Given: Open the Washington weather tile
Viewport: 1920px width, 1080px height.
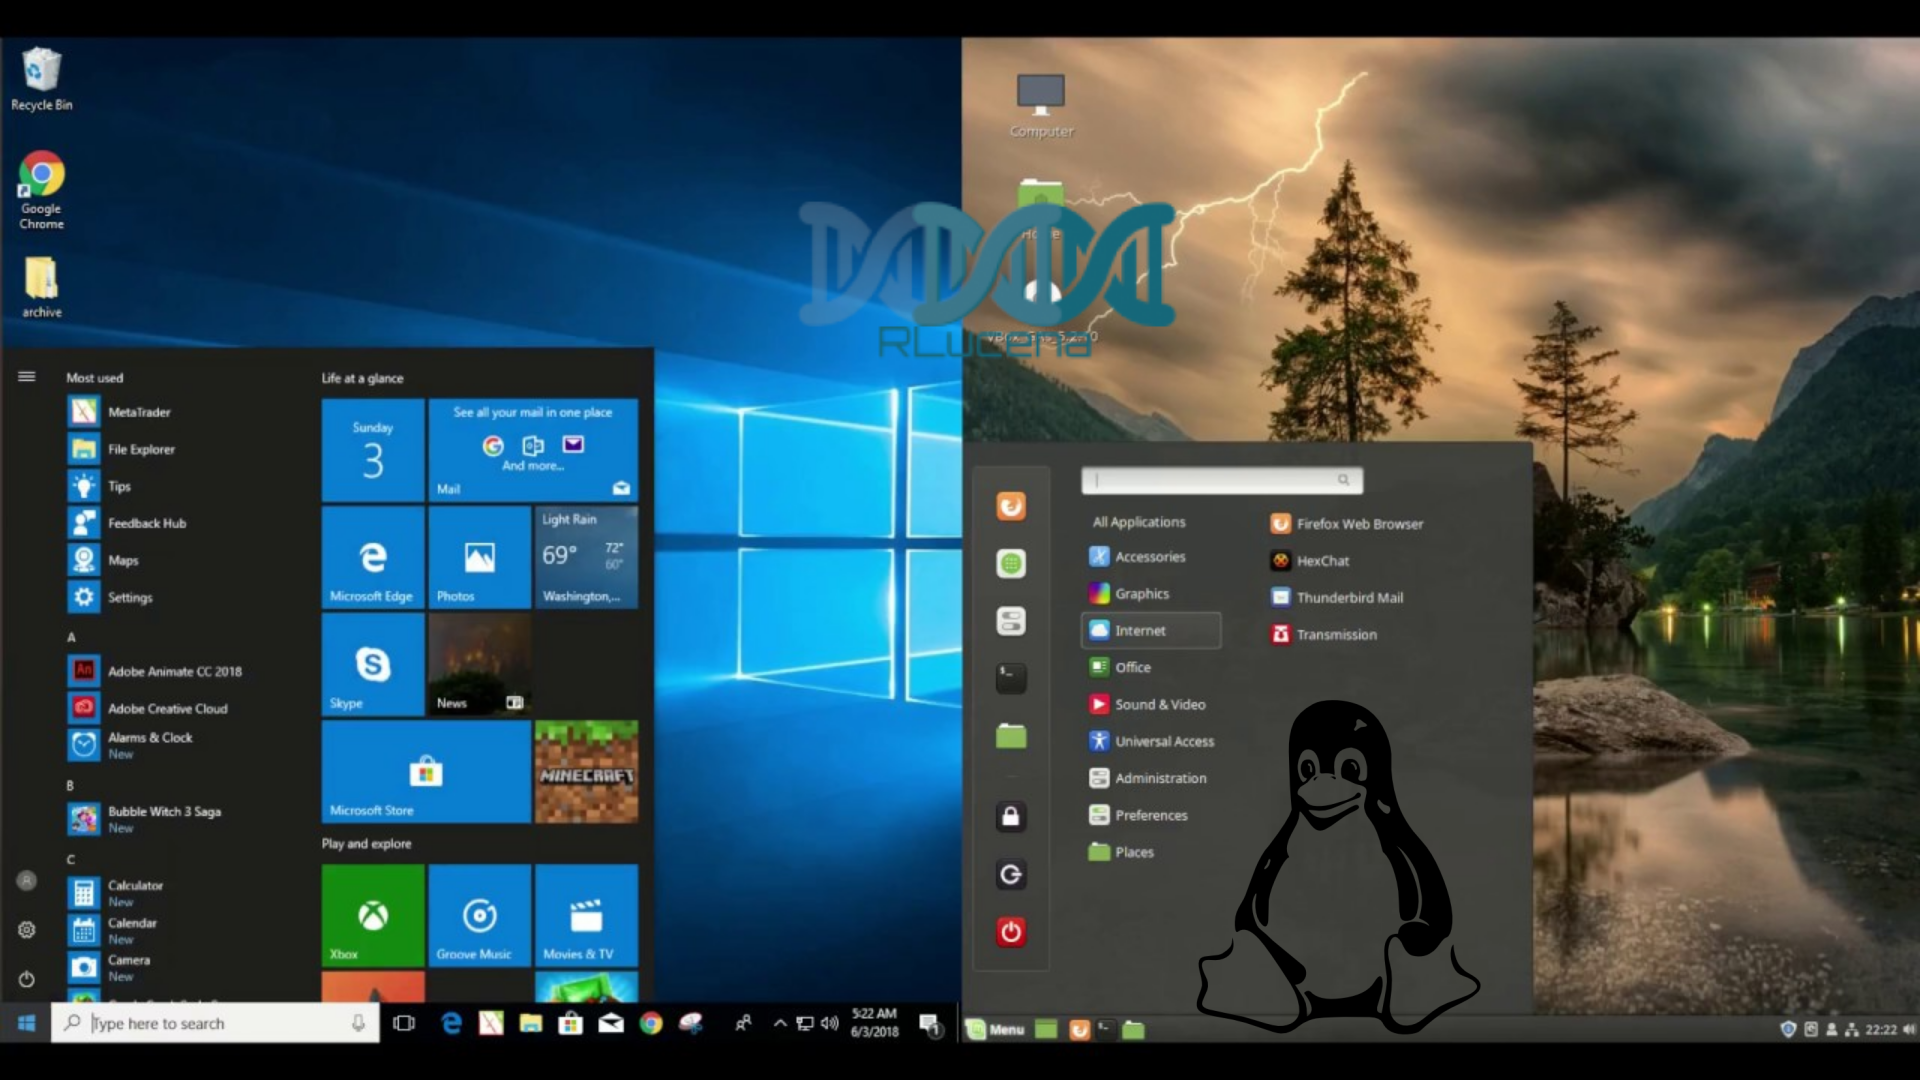Looking at the screenshot, I should tap(587, 557).
